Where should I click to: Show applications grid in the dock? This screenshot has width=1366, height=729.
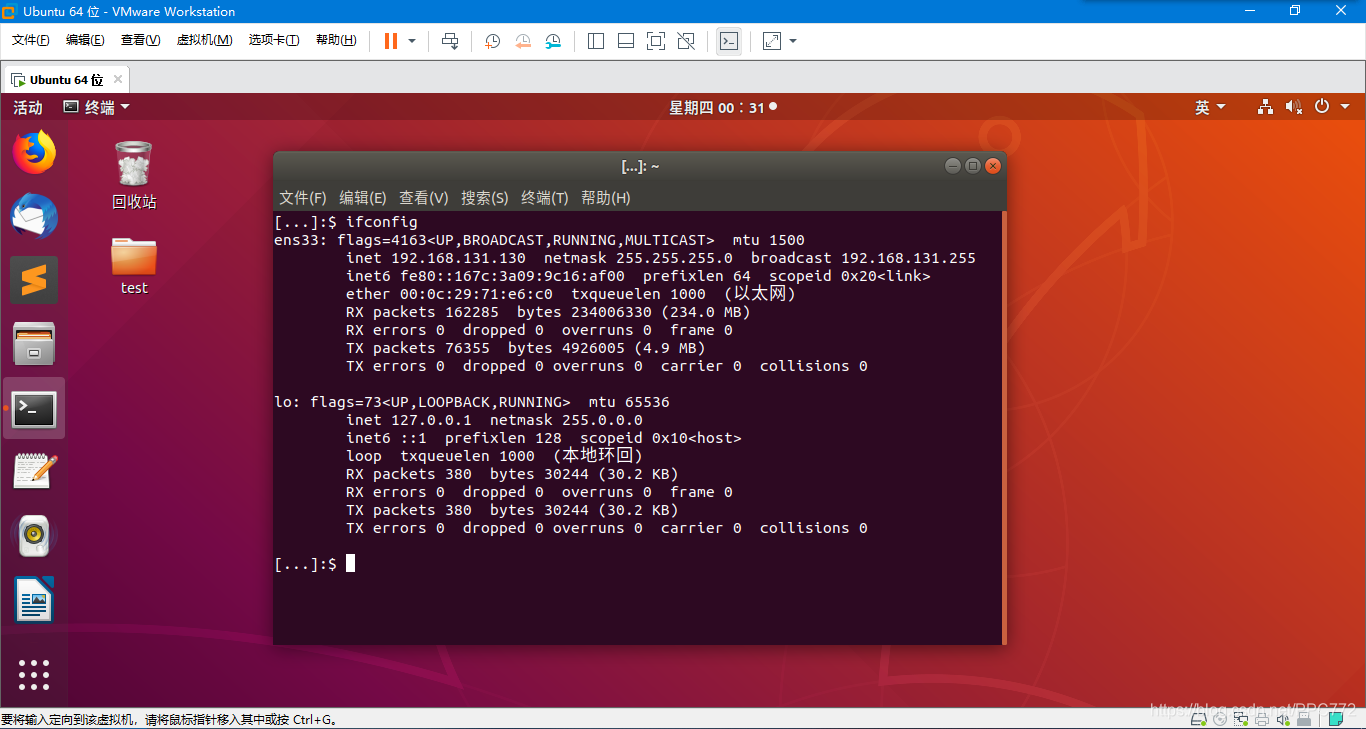tap(34, 674)
